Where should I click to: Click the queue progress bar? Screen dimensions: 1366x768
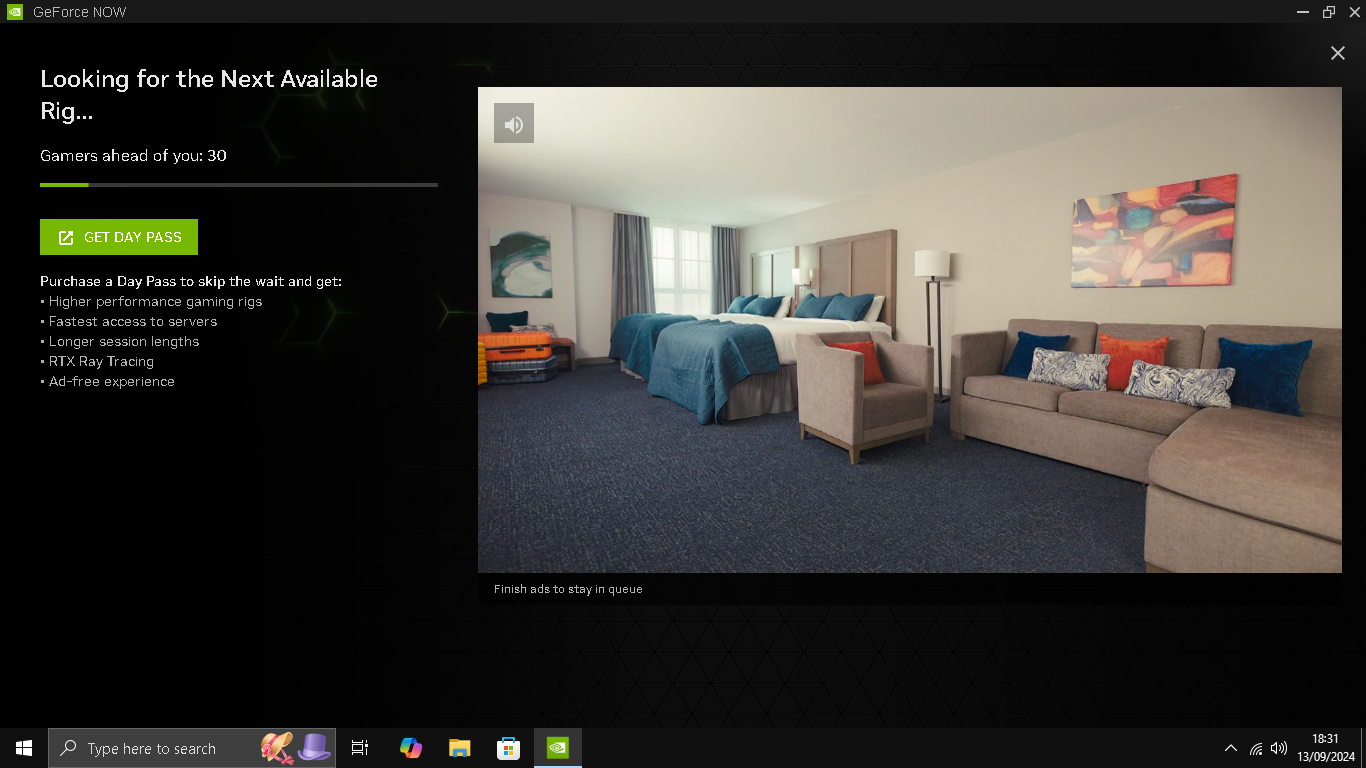pyautogui.click(x=239, y=185)
